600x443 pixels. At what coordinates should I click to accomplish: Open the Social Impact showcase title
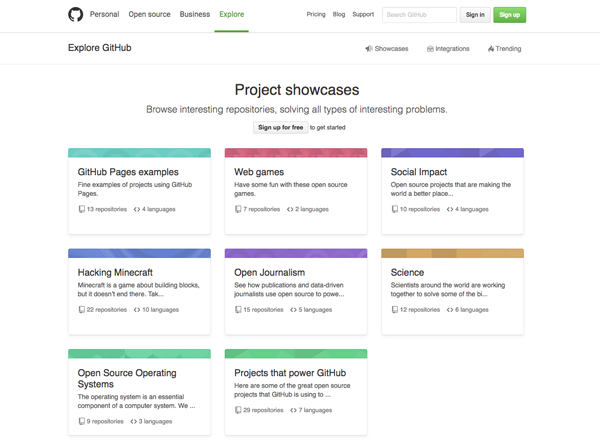click(418, 172)
